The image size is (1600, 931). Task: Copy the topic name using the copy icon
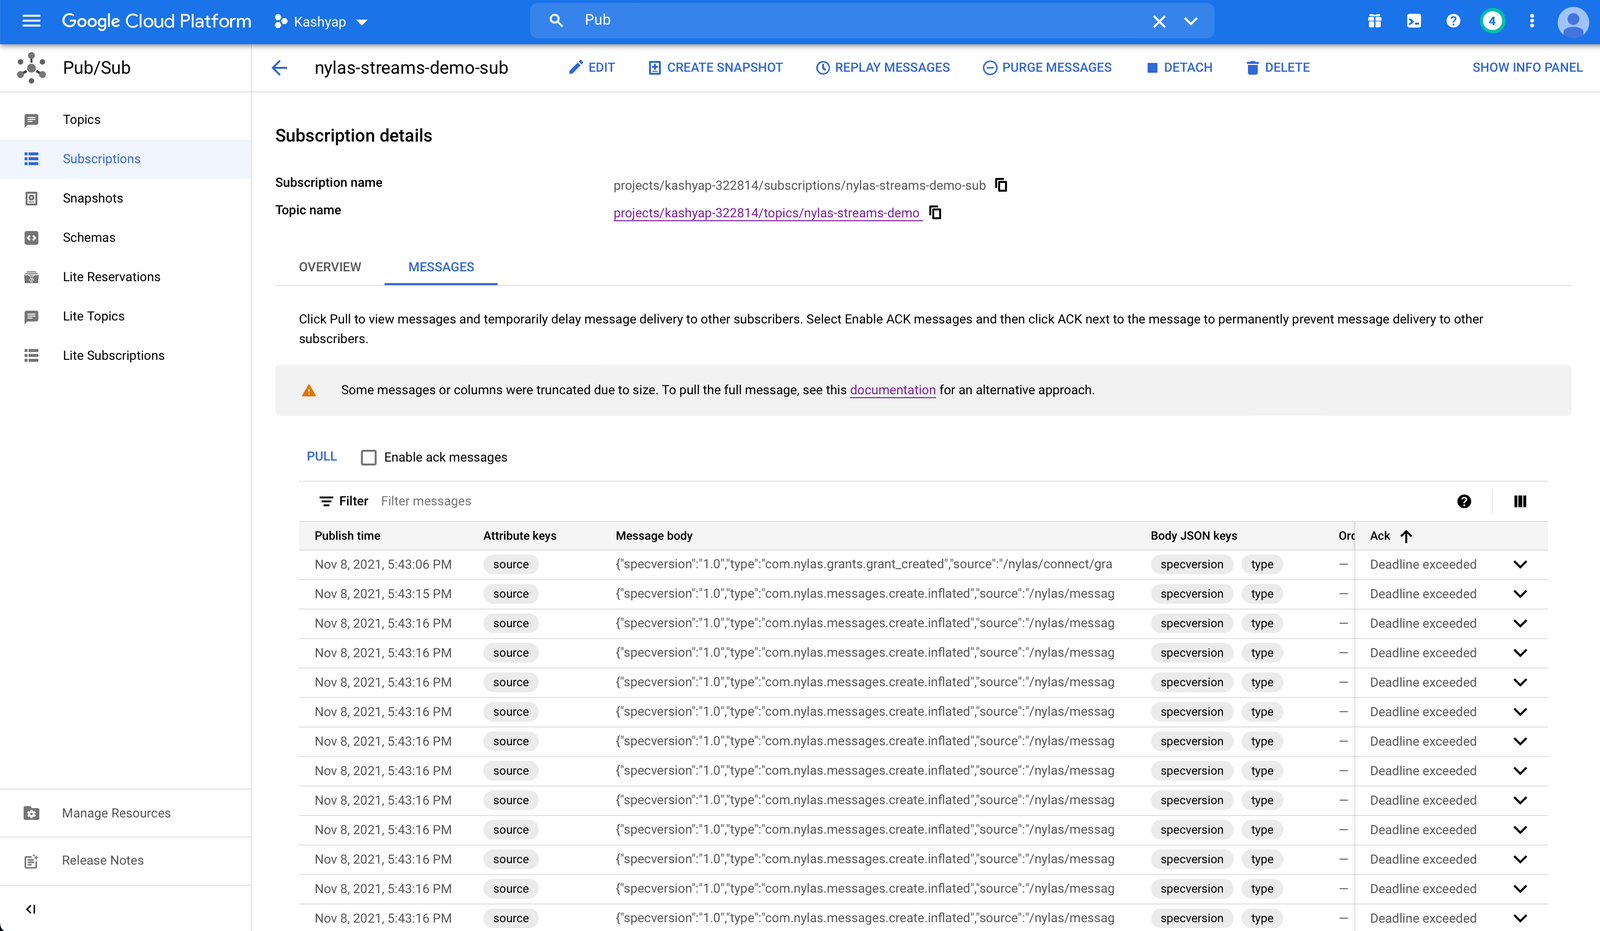[934, 212]
